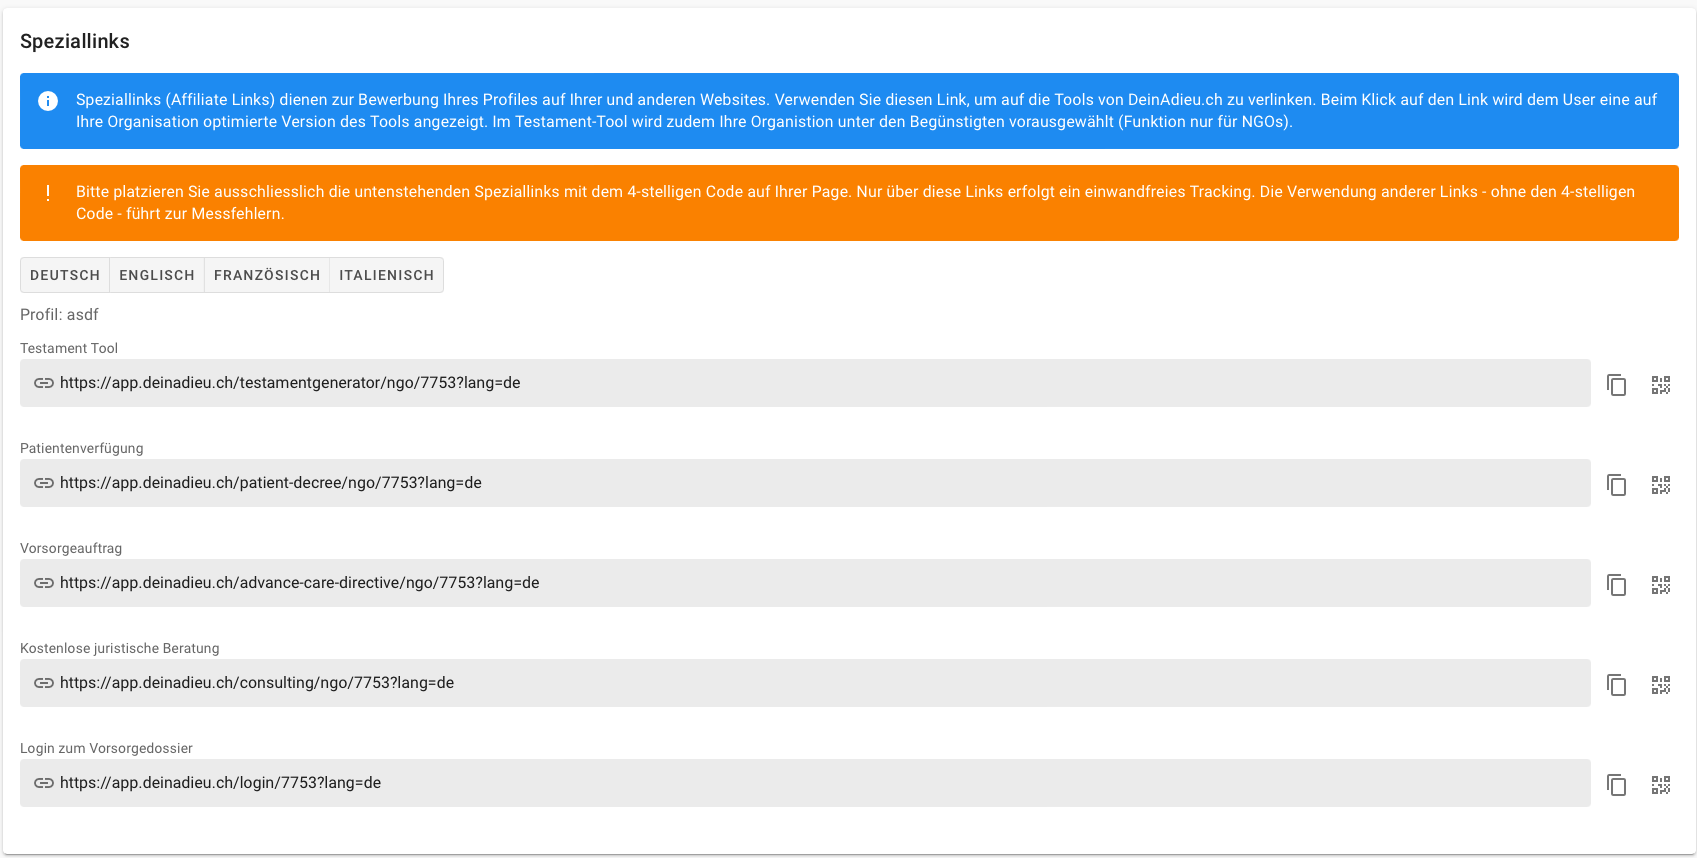Screen dimensions: 1697x858
Task: Choose the Französisch language tab
Action: [x=267, y=275]
